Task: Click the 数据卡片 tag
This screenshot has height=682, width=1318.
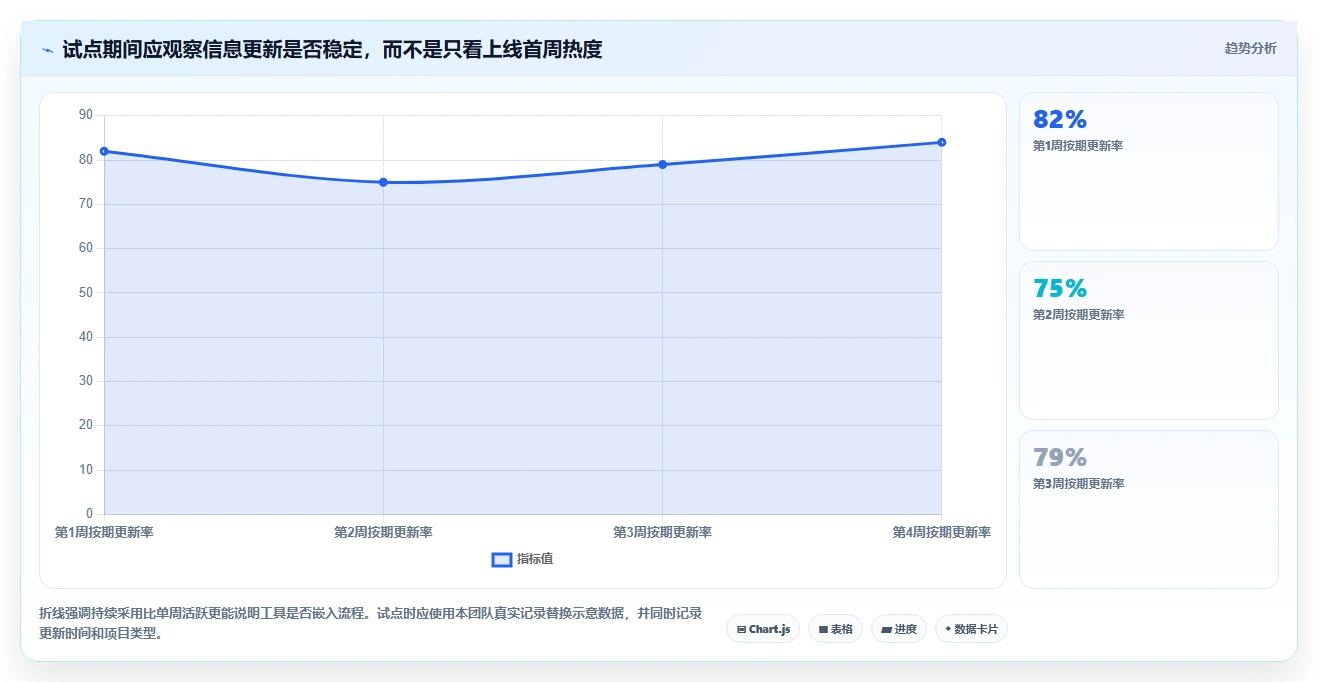Action: 971,629
